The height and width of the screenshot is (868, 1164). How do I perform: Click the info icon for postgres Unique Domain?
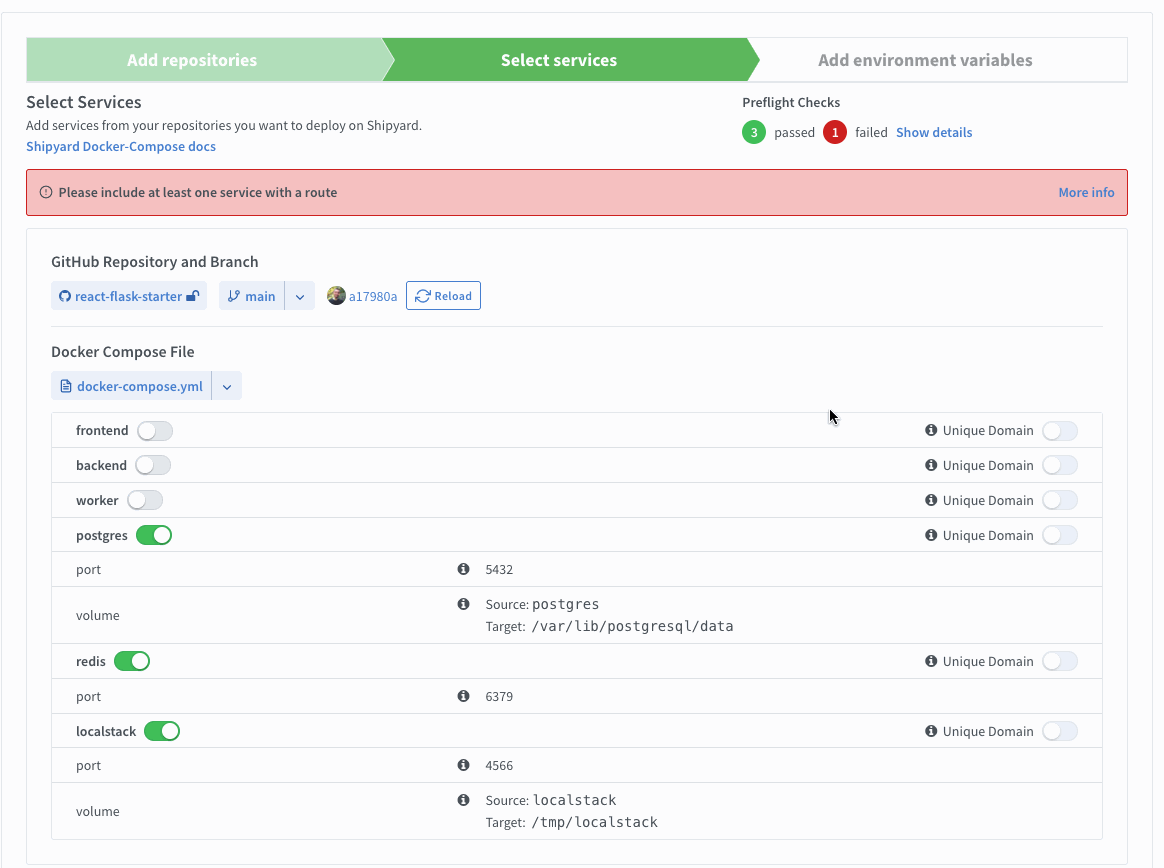tap(931, 535)
